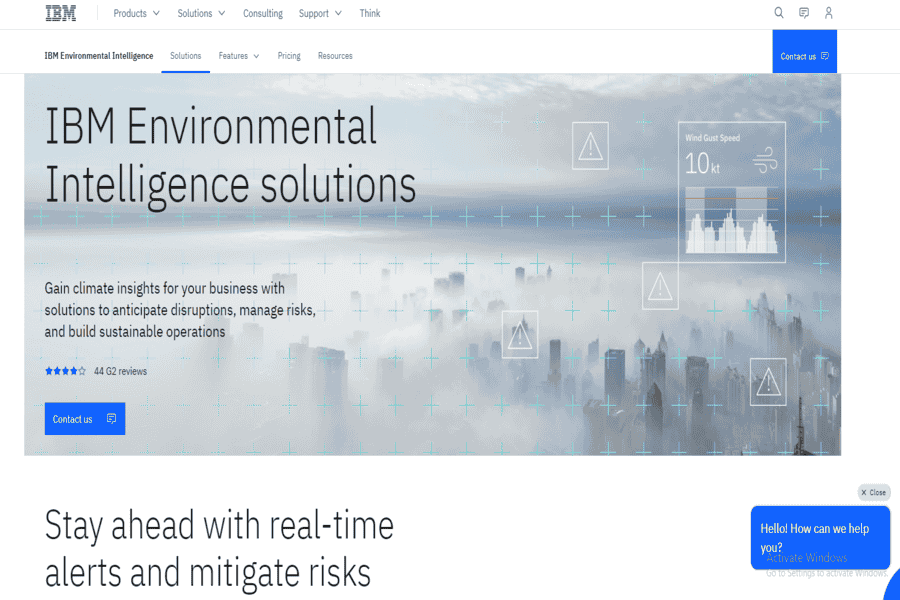Screen dimensions: 900x600
Task: Click the warning triangle left of Wind Gust card
Action: 590,145
